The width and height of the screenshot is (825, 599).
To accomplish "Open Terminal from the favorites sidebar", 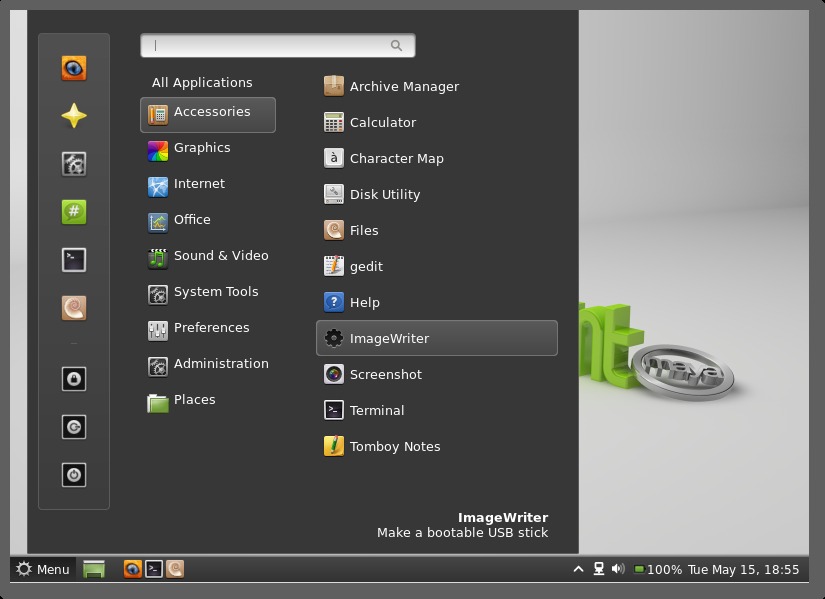I will [74, 259].
